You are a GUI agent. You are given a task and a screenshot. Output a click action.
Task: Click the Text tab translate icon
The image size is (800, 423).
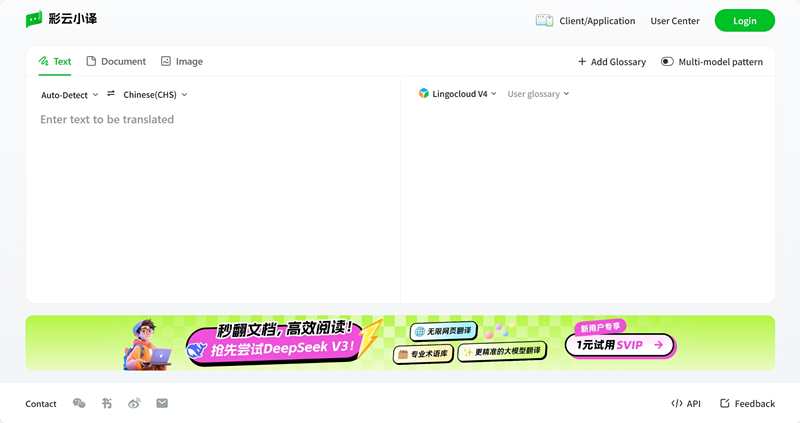[x=43, y=61]
